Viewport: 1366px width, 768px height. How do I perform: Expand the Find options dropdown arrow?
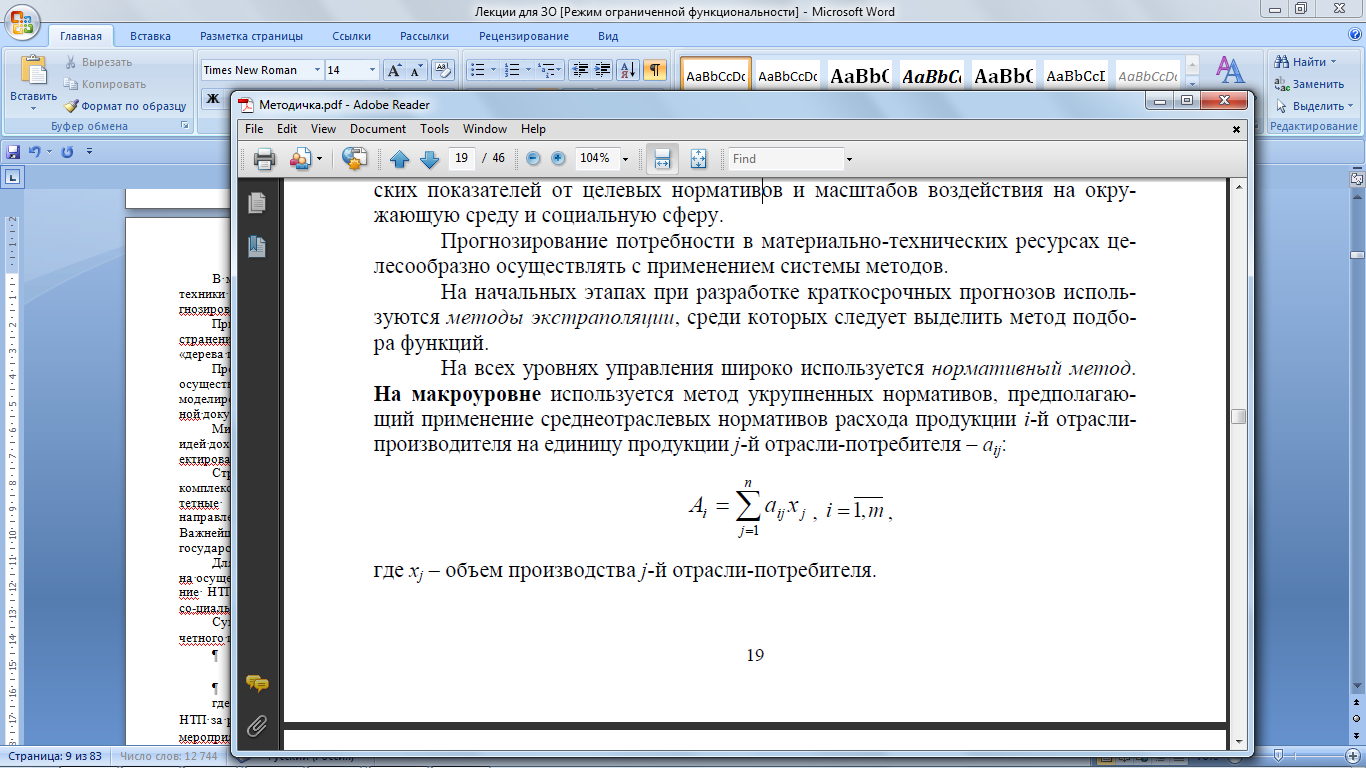pos(850,159)
